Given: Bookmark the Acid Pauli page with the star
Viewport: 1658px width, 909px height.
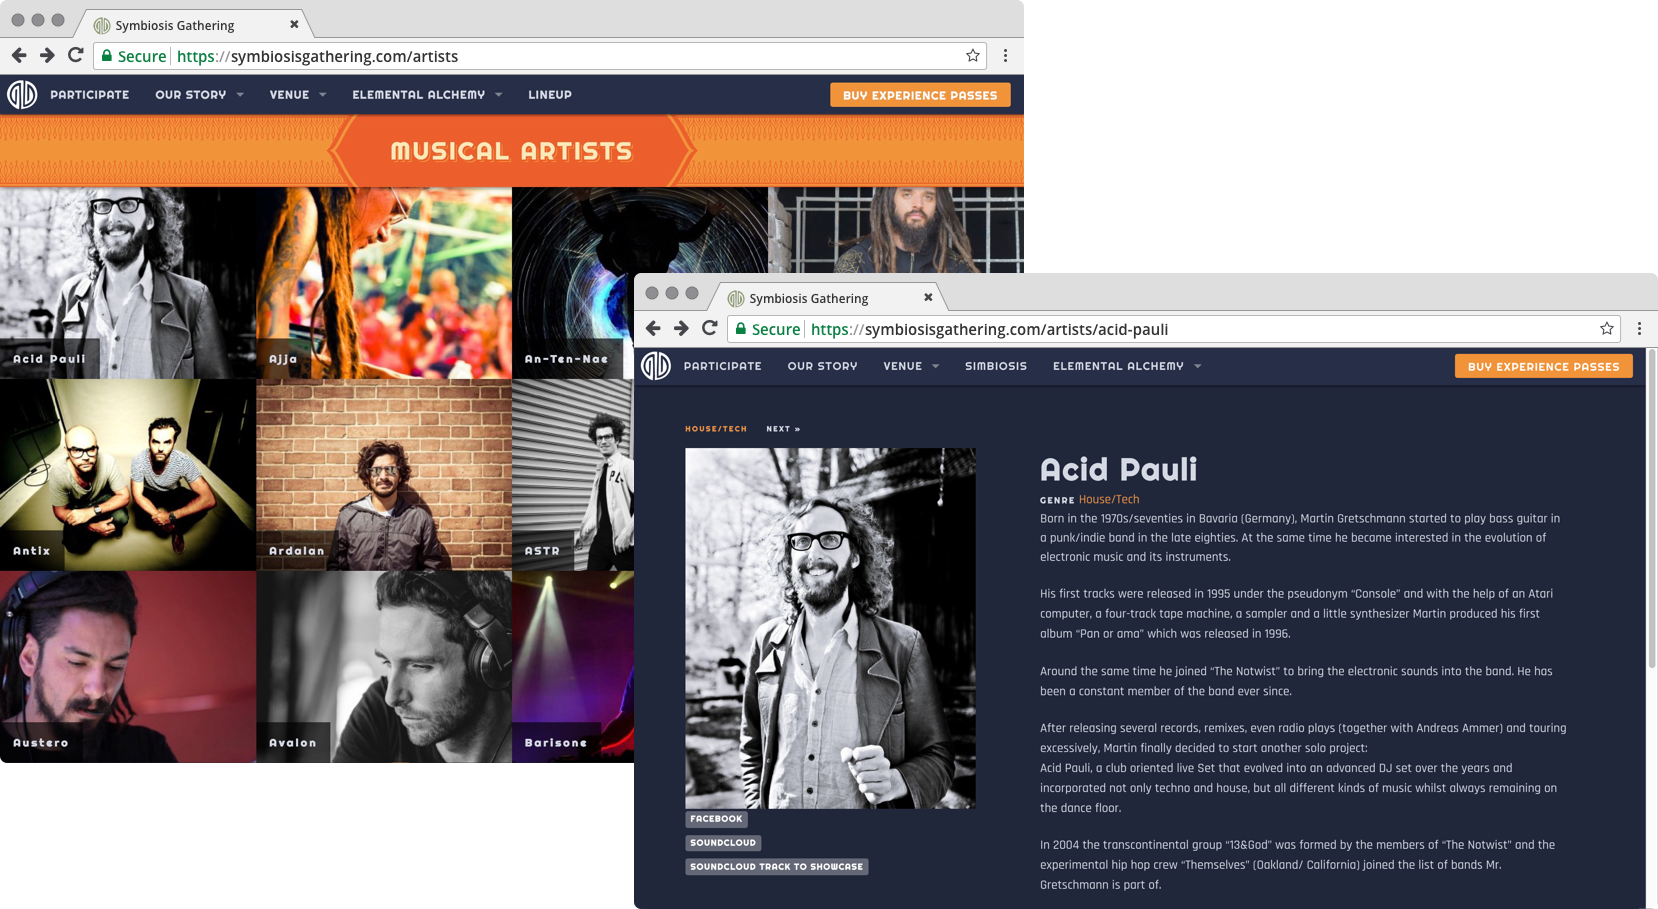Looking at the screenshot, I should point(1606,329).
